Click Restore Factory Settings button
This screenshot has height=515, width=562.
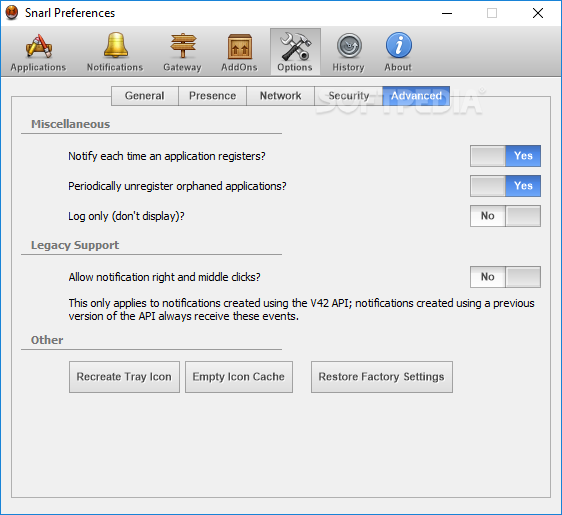tap(382, 377)
